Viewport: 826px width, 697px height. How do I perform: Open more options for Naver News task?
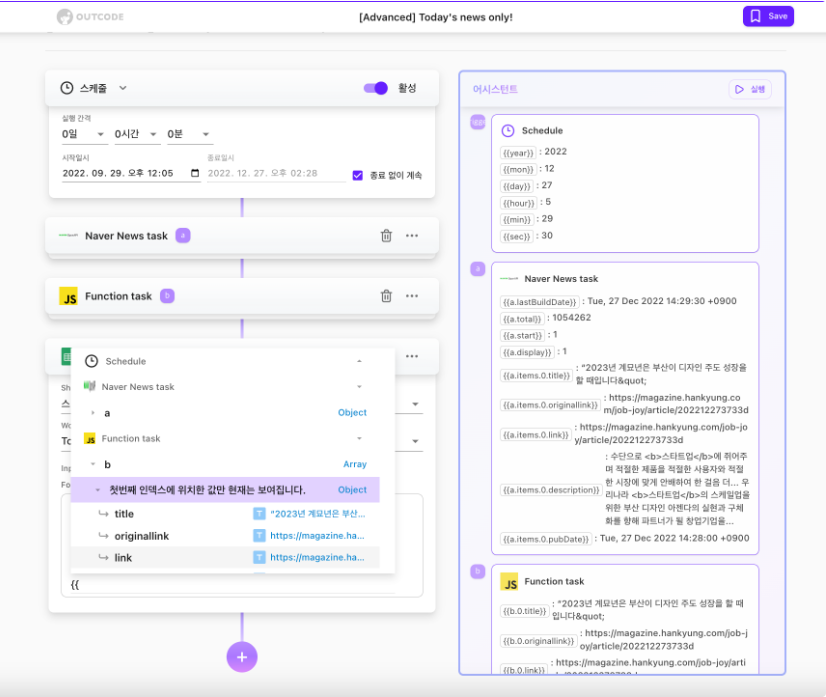pyautogui.click(x=412, y=236)
